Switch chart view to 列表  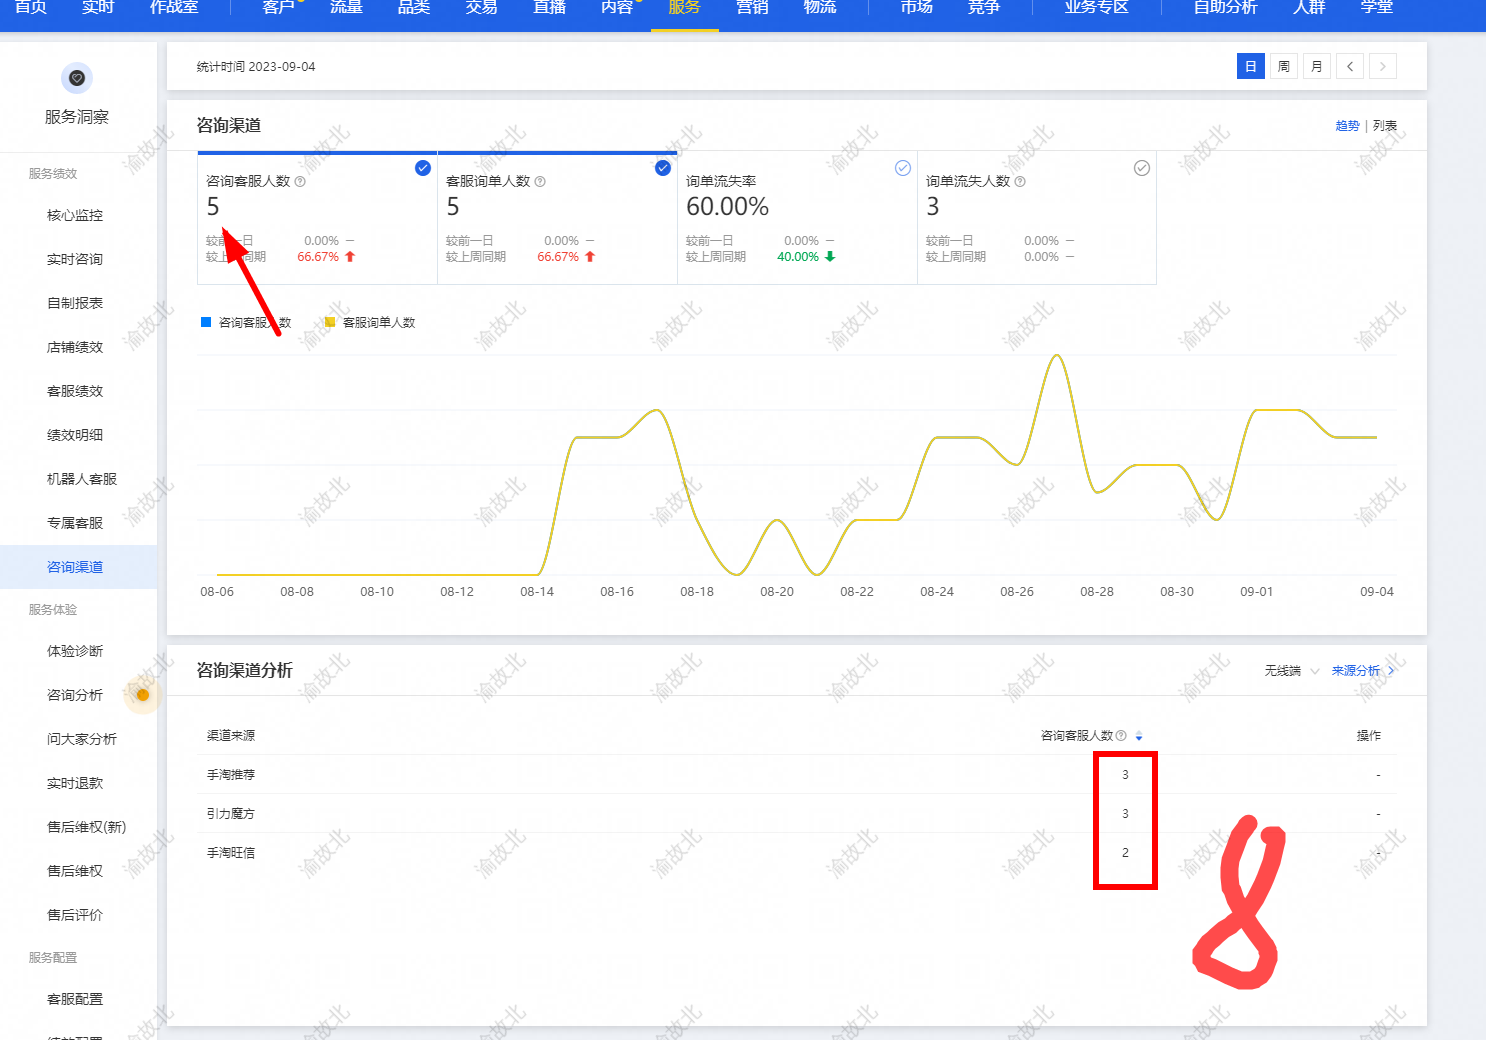[1385, 126]
